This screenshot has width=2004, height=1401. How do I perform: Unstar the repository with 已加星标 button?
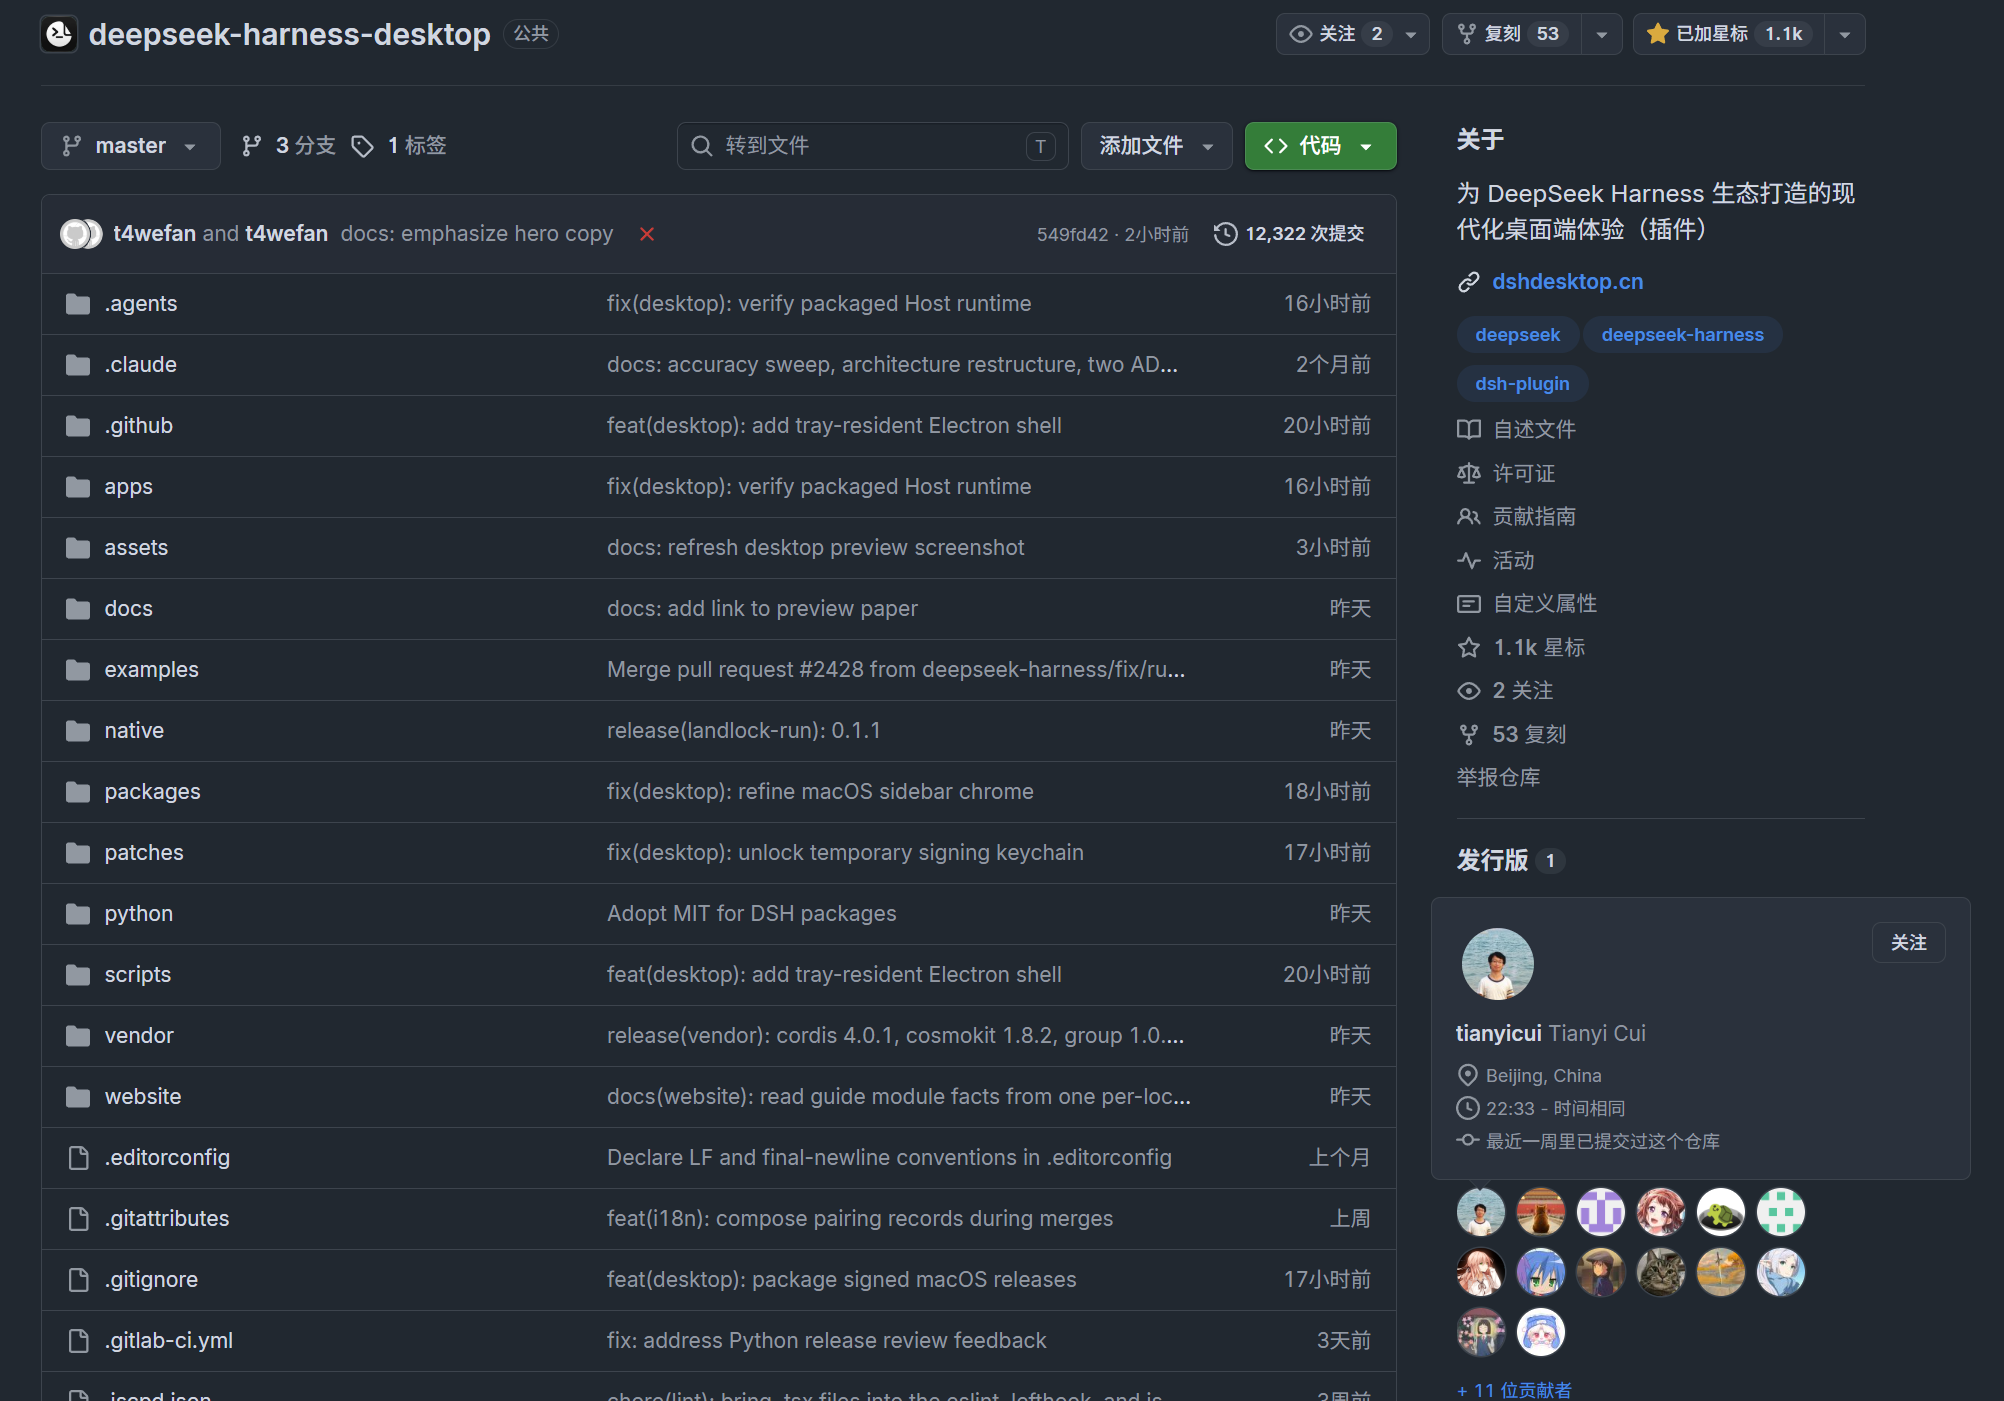pyautogui.click(x=1728, y=34)
